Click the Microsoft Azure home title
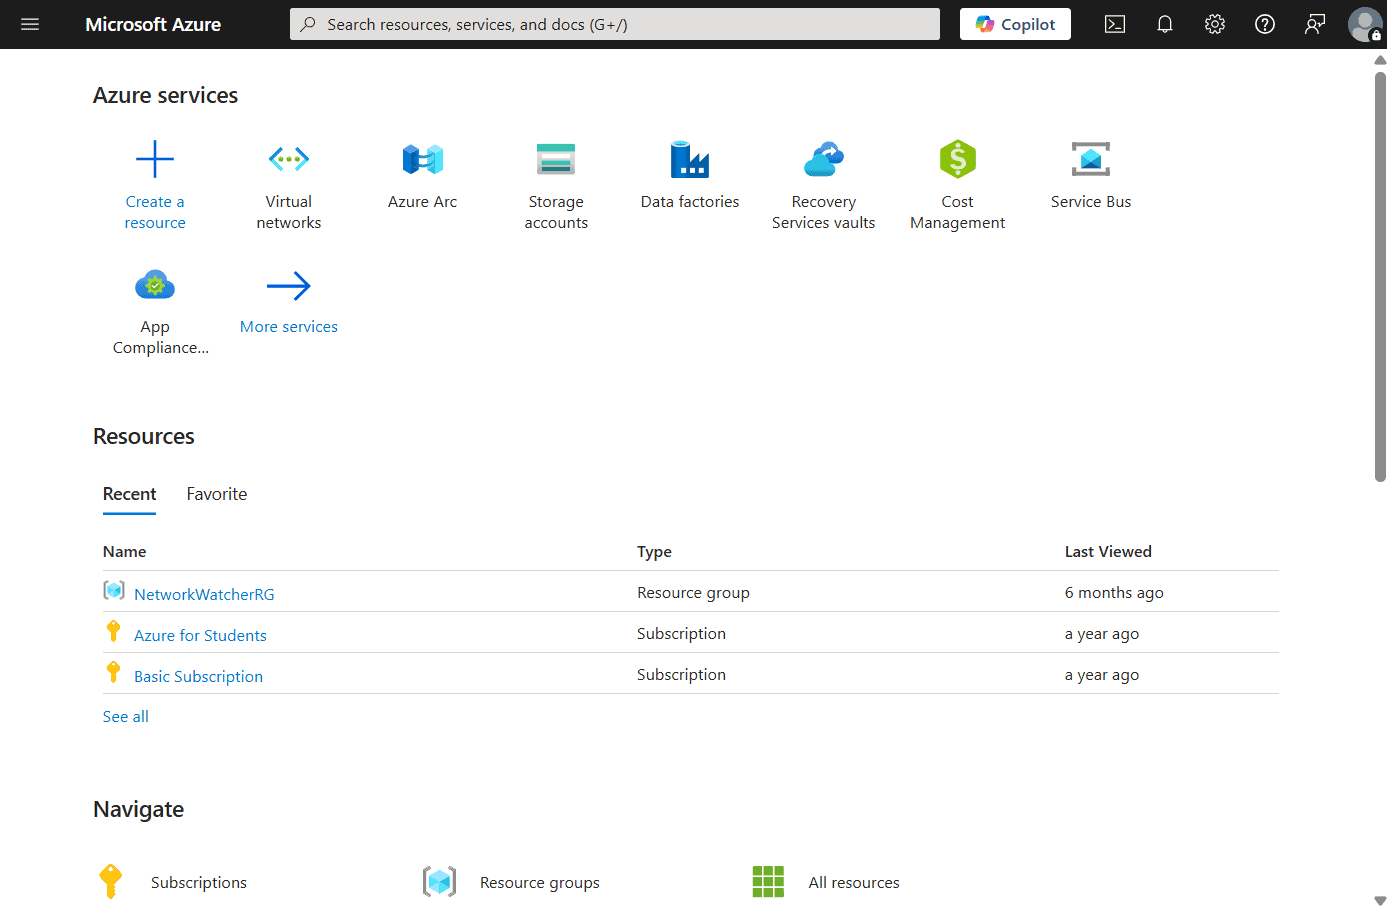Viewport: 1387px width, 908px height. pyautogui.click(x=153, y=24)
